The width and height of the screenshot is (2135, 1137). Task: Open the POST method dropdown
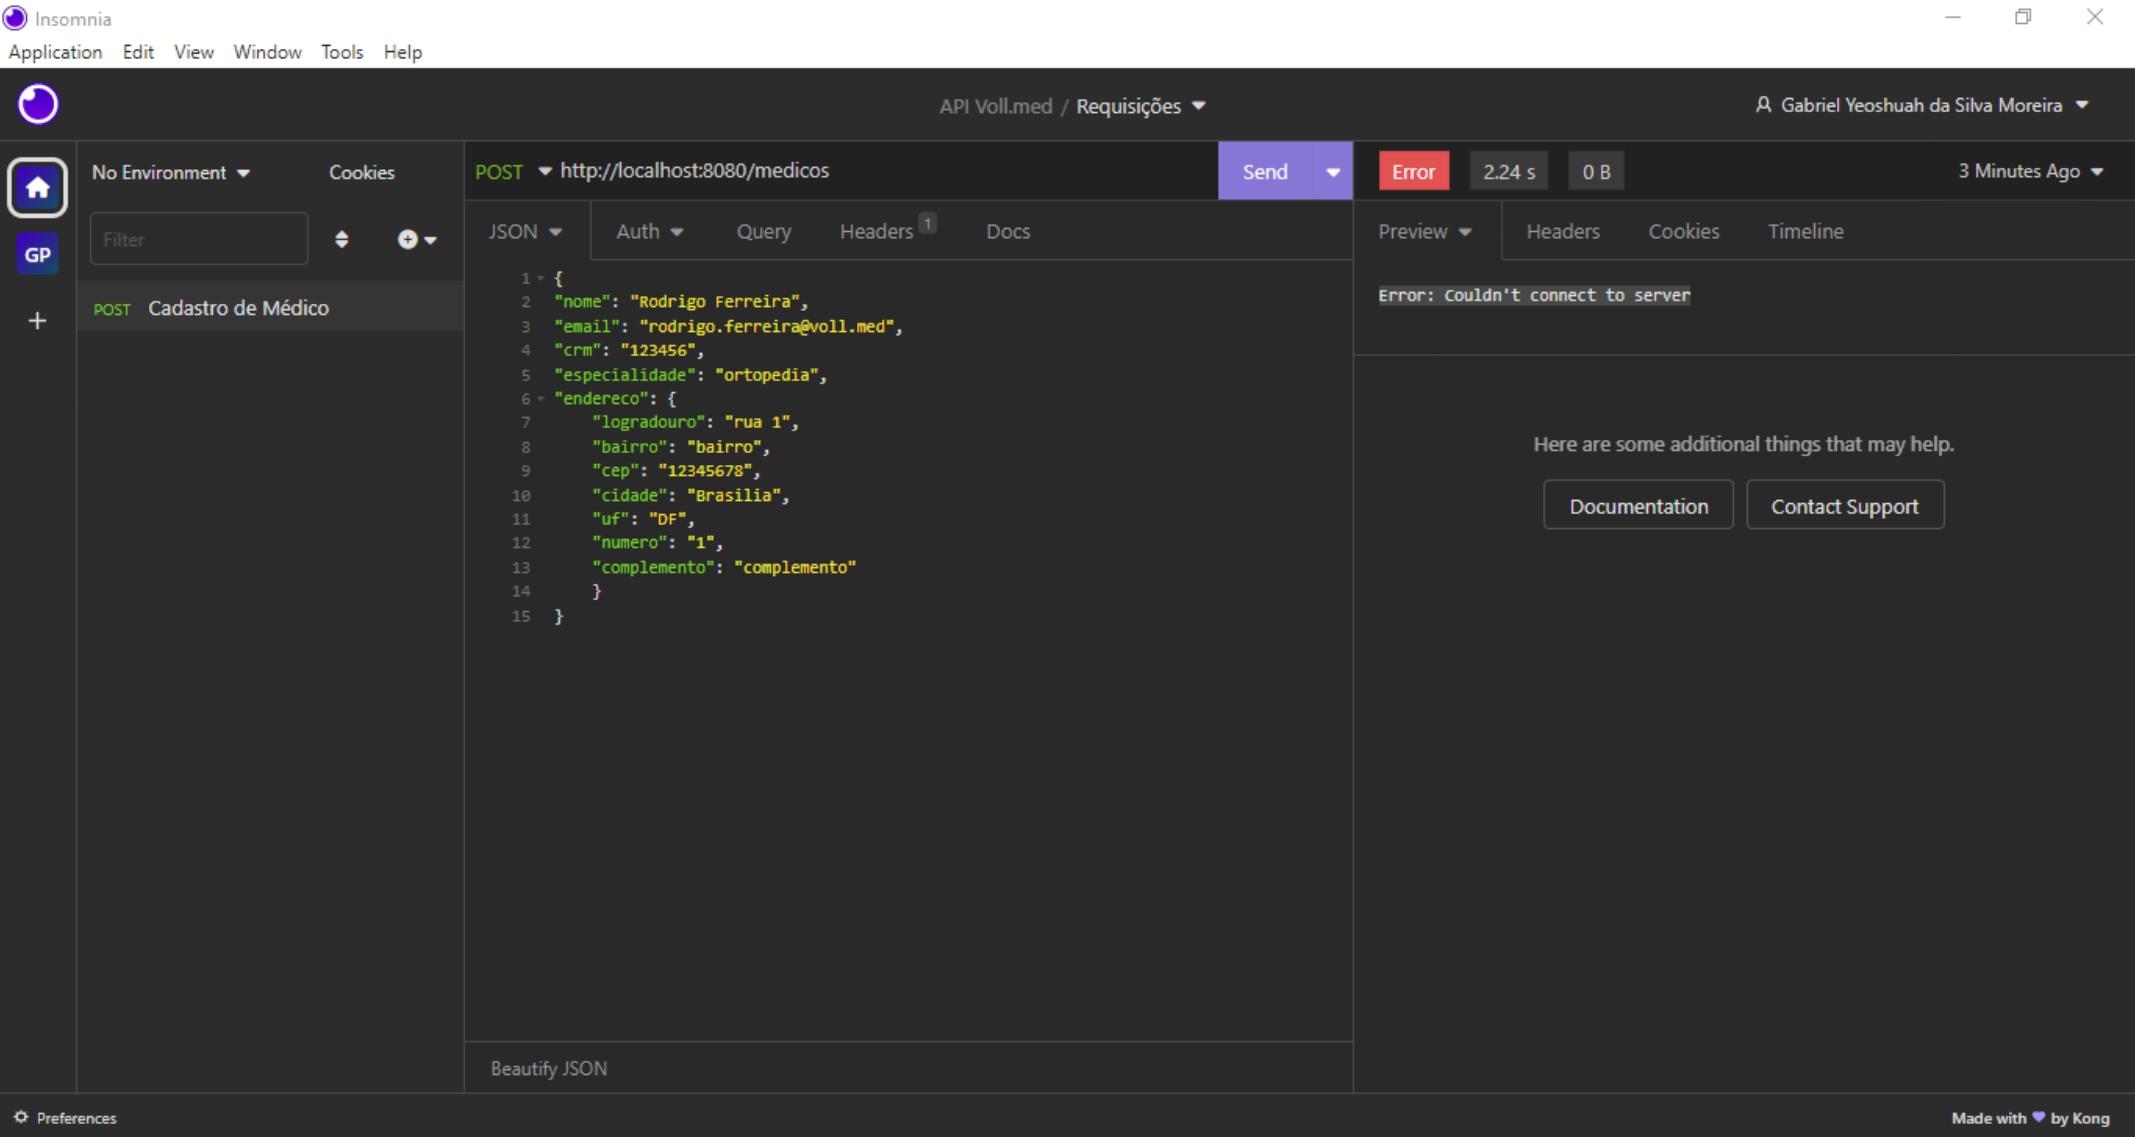pos(513,171)
